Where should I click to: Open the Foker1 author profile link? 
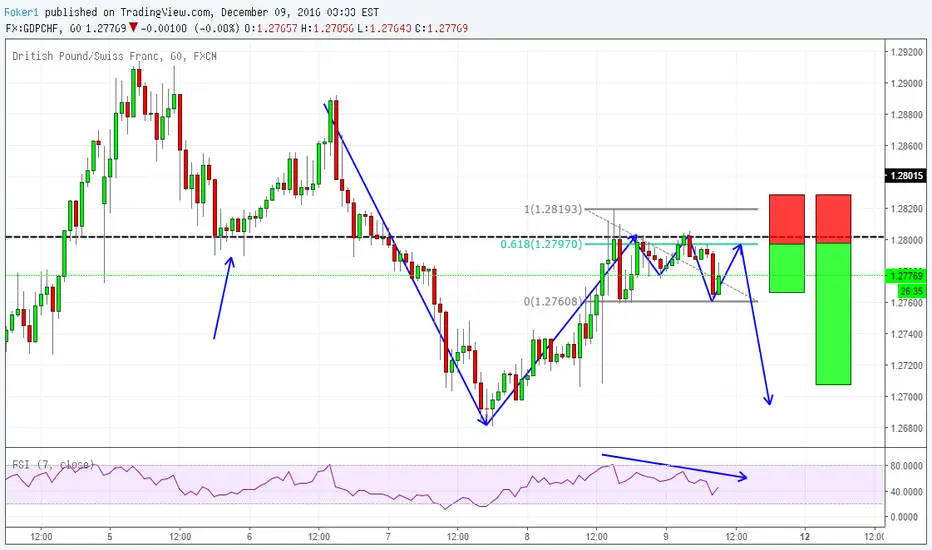(21, 12)
